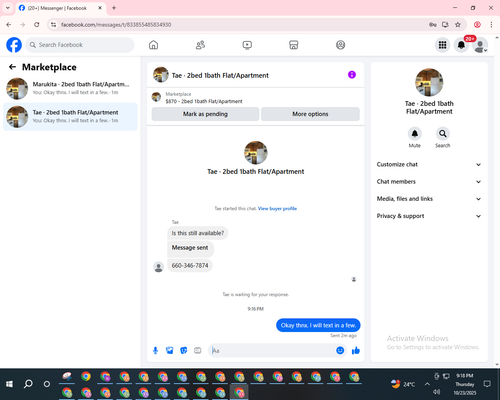This screenshot has height=400, width=500.
Task: Click the Search Facebook field
Action: click(x=80, y=45)
